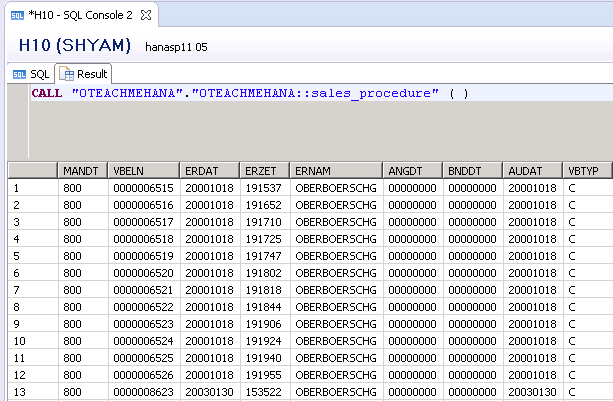Click ERZET value 191818

pos(263,290)
